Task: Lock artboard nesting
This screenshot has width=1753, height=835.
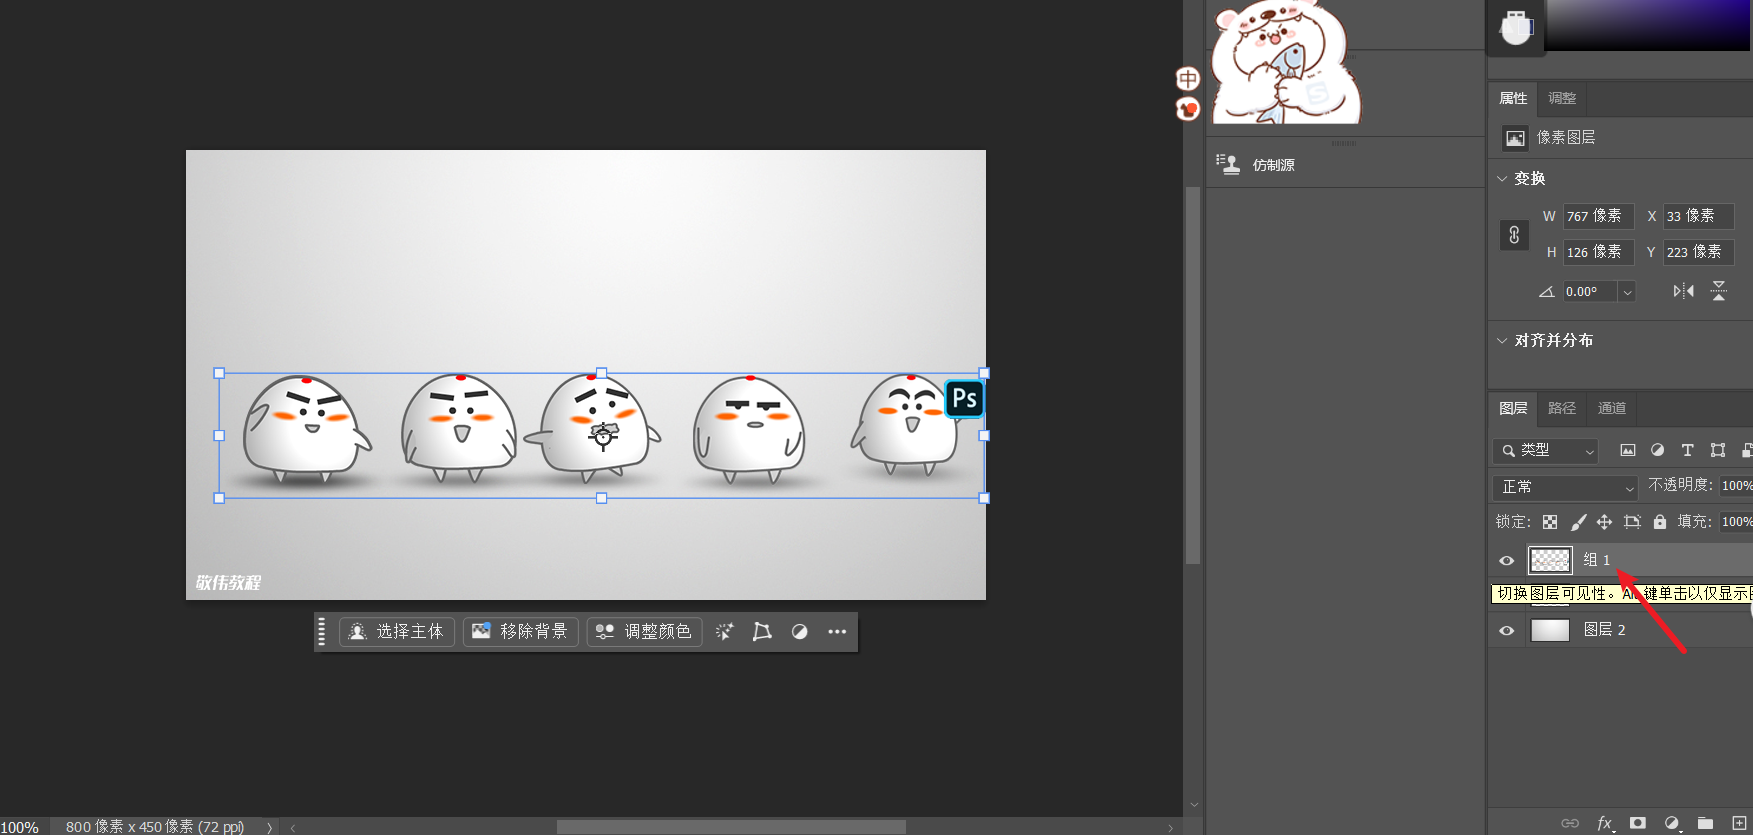Action: 1632,522
